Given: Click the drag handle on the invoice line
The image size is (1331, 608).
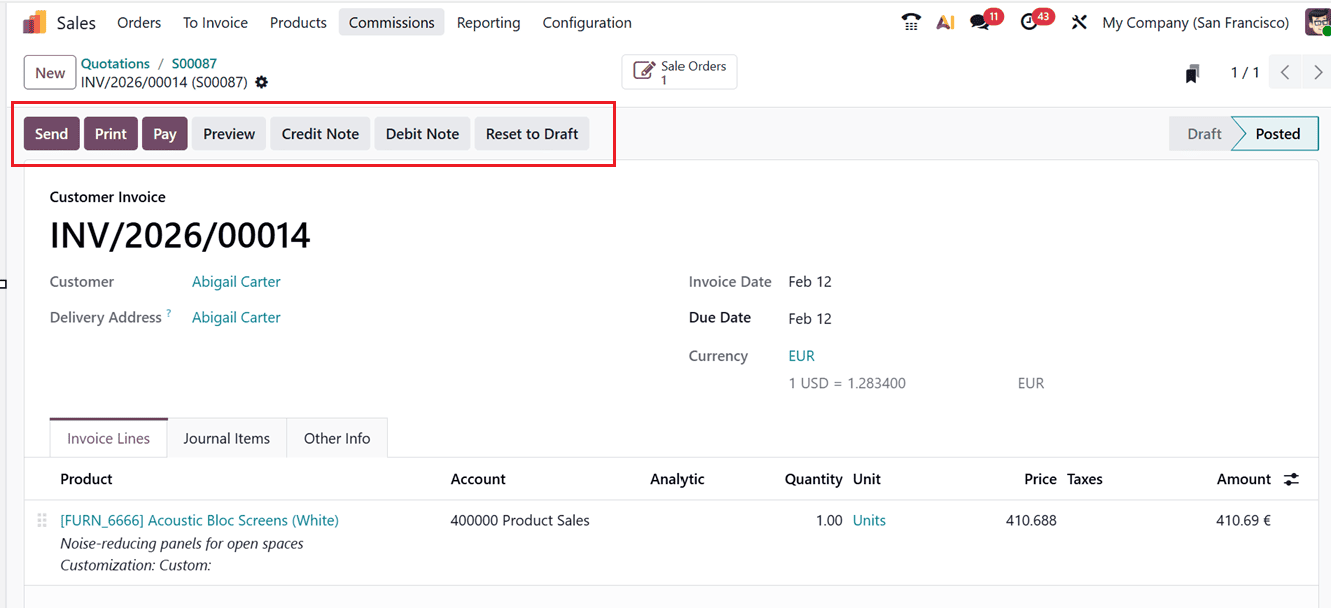Looking at the screenshot, I should 40,520.
